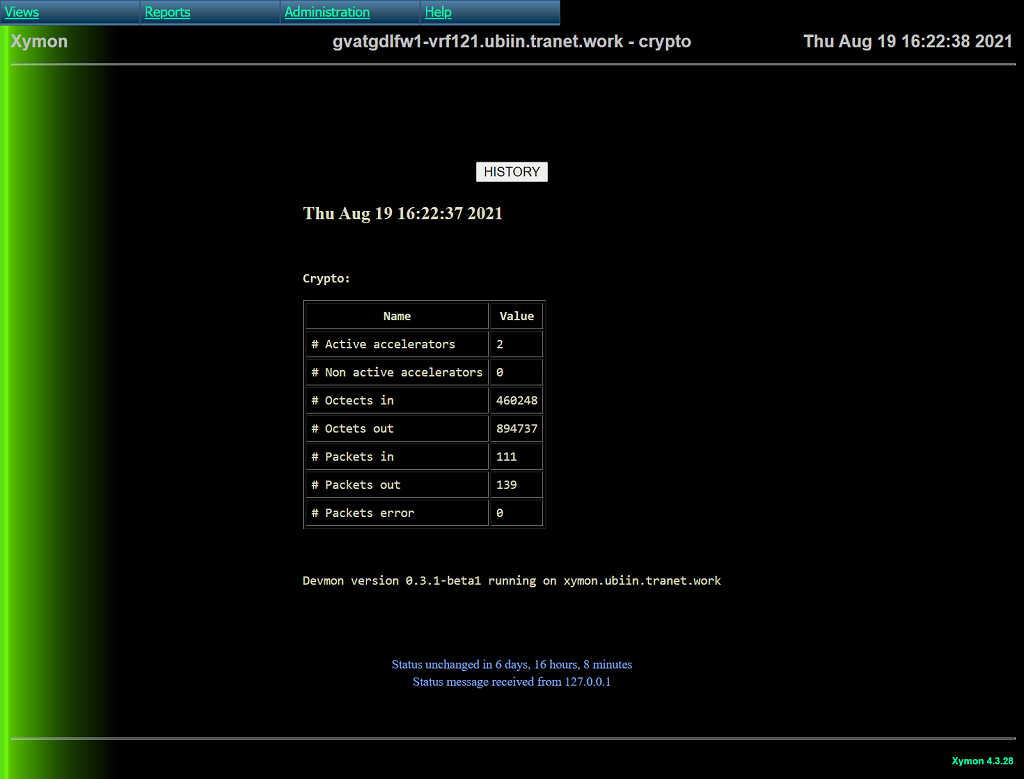Open the Views menu
Image resolution: width=1024 pixels, height=779 pixels.
click(22, 12)
